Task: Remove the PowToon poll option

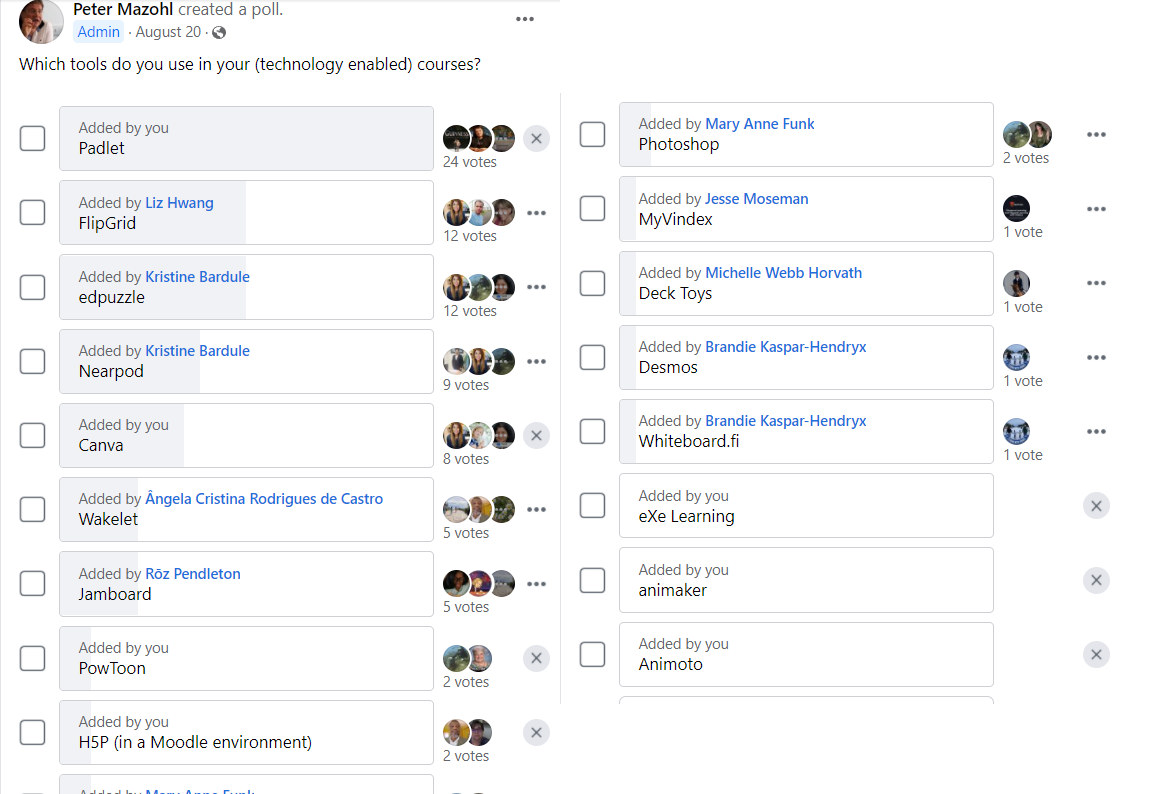Action: point(537,659)
